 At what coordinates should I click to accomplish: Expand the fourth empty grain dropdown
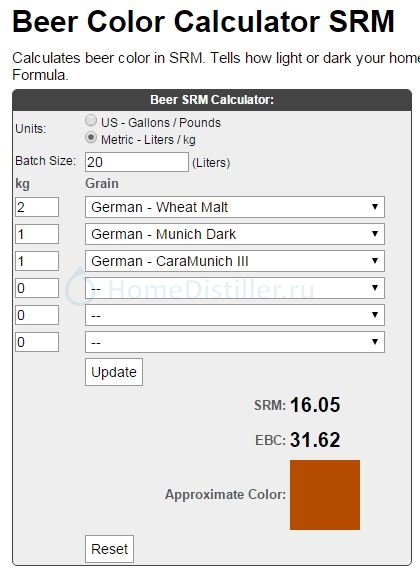tap(235, 288)
